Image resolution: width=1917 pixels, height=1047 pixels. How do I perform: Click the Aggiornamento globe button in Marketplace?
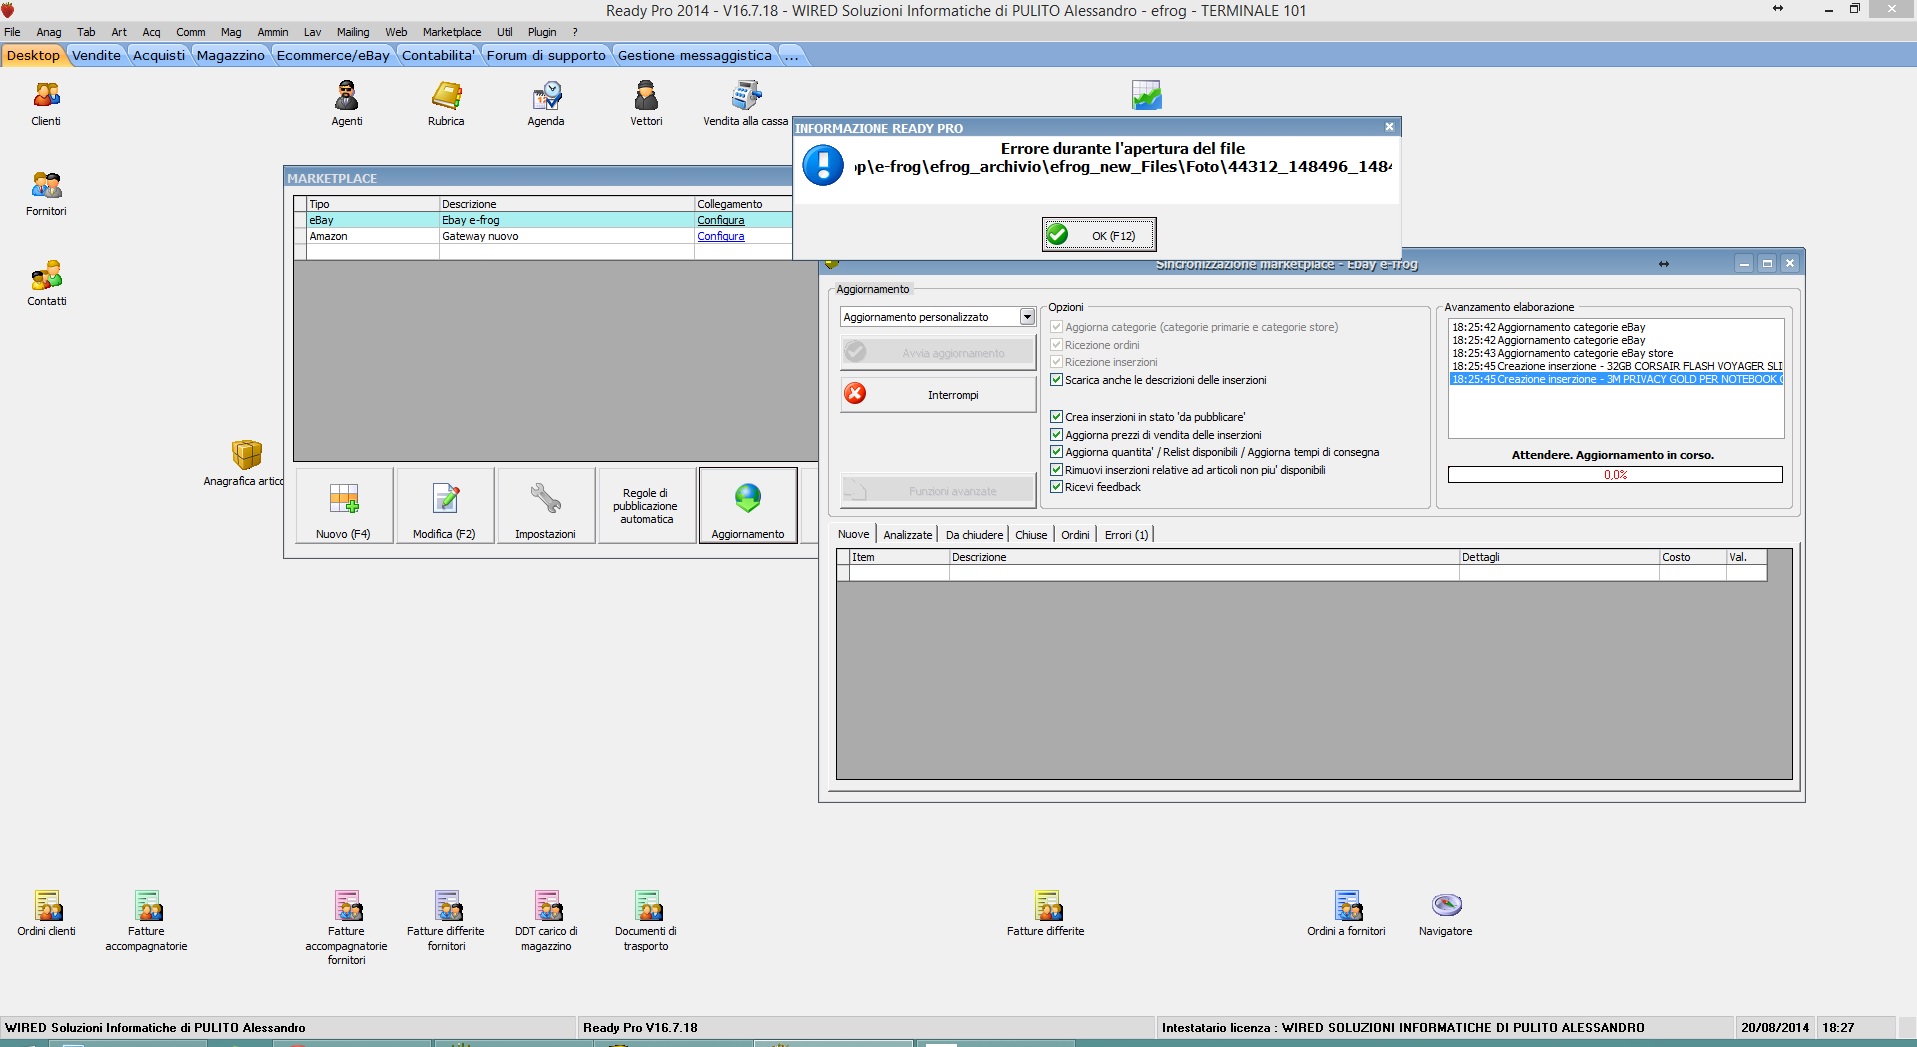tap(748, 505)
